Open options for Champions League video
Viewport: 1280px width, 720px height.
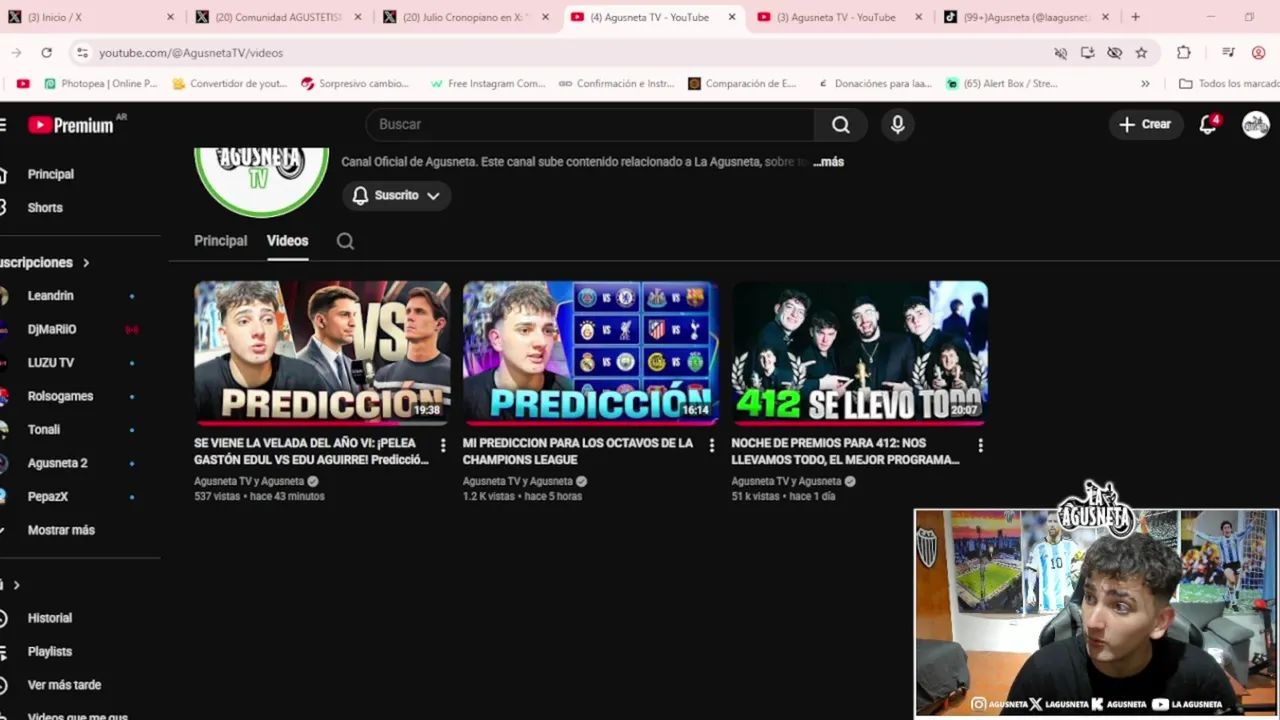point(712,445)
